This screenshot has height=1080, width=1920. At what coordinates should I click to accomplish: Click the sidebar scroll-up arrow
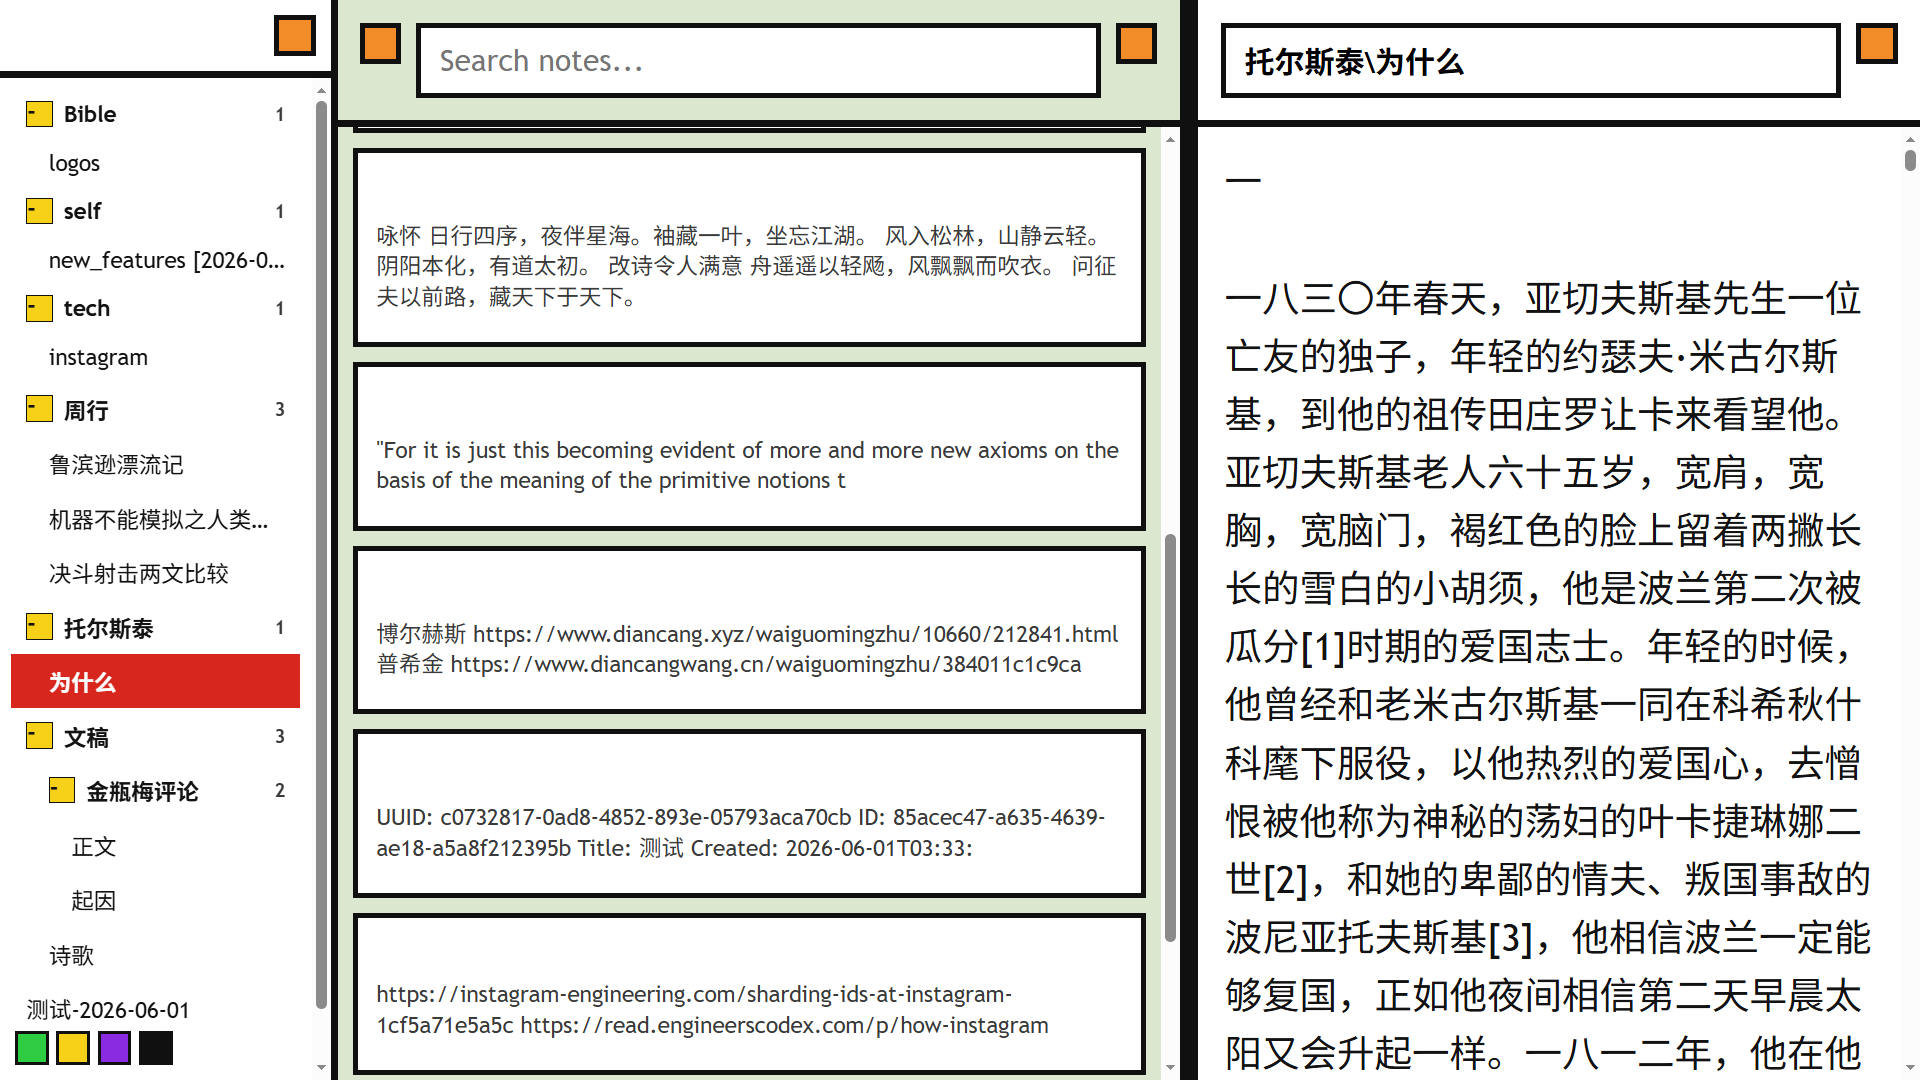pos(321,91)
